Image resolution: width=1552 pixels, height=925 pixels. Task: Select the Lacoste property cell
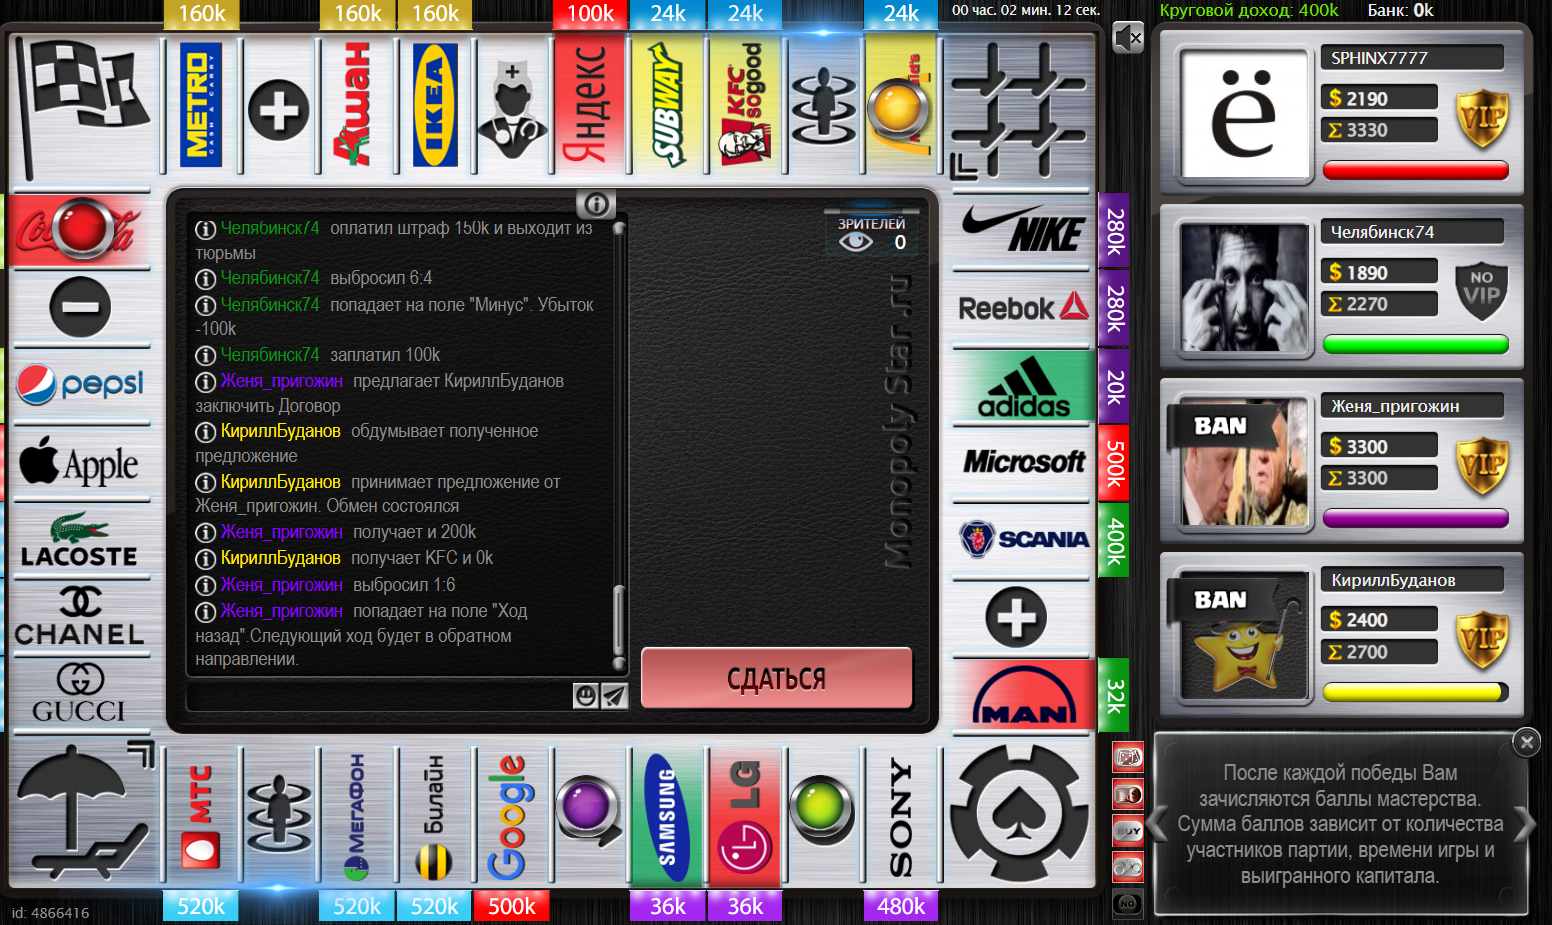pyautogui.click(x=80, y=540)
